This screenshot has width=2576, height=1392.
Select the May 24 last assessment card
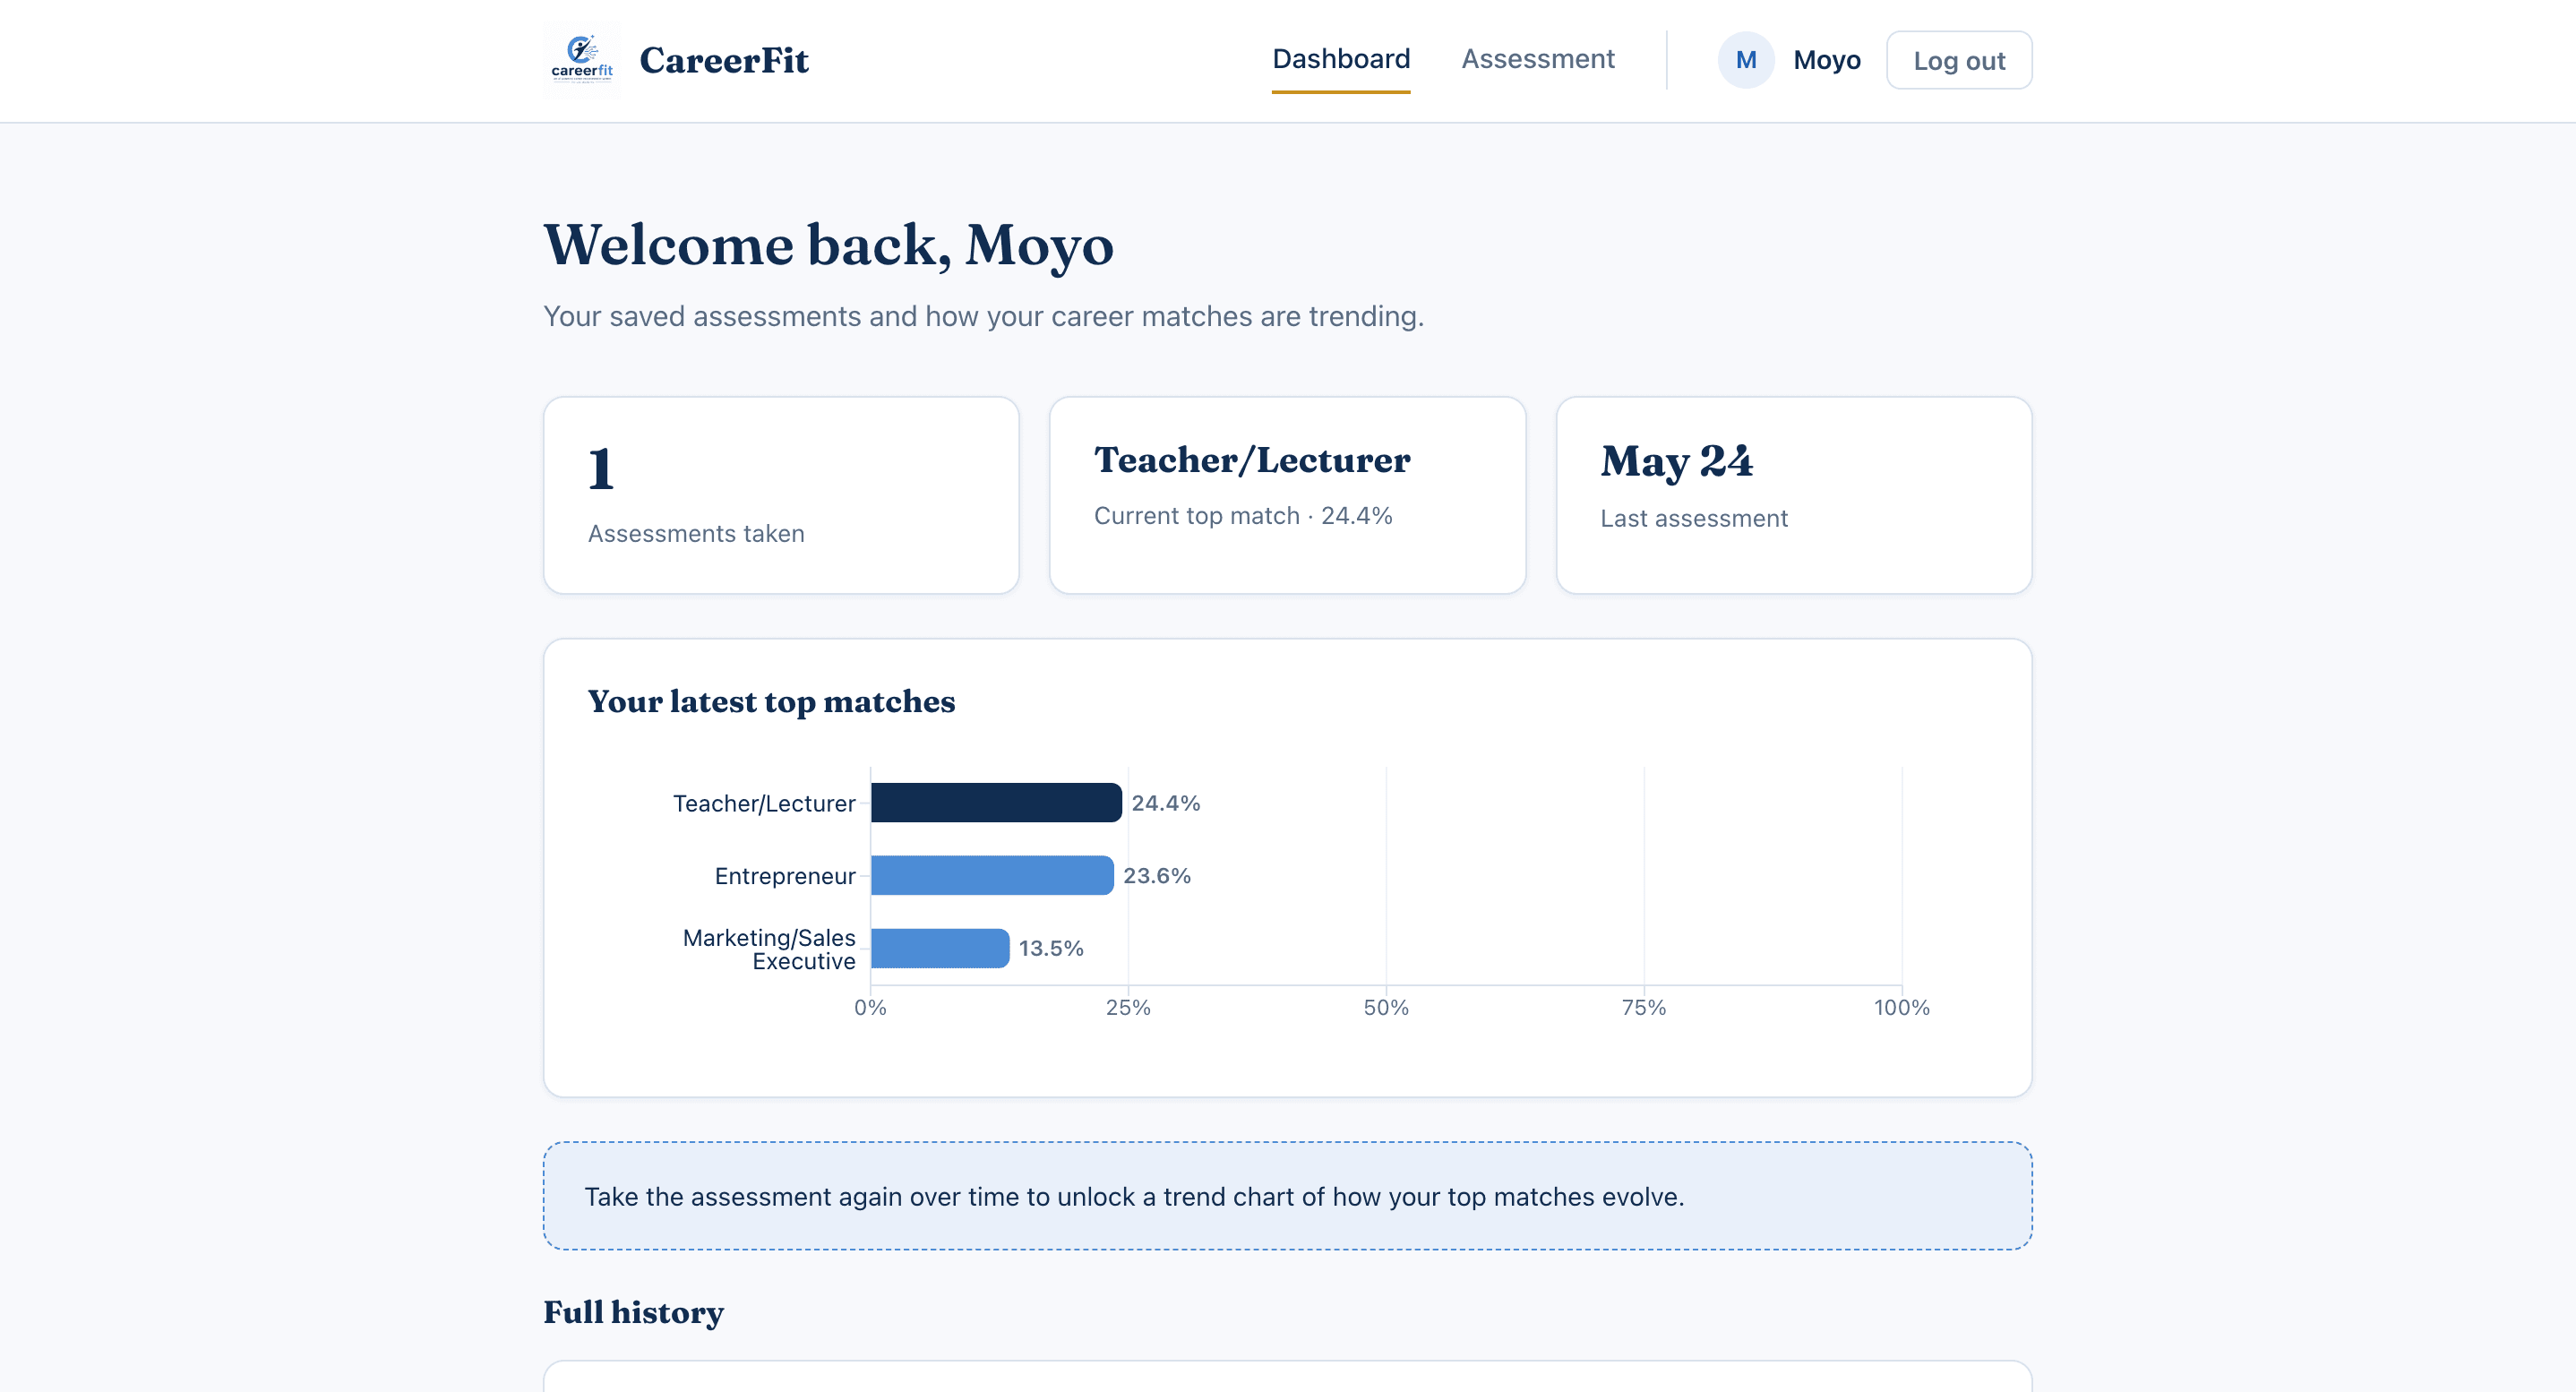click(1793, 495)
